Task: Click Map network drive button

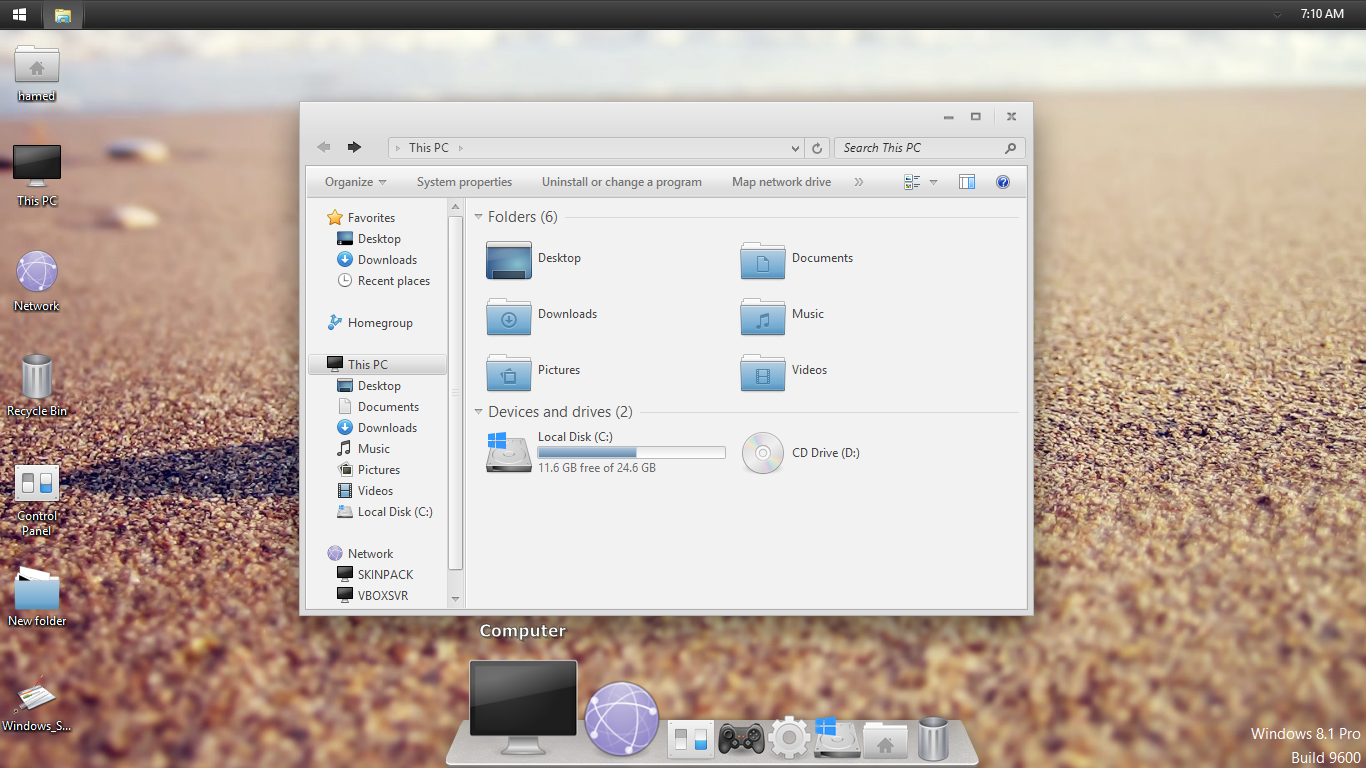Action: pos(781,182)
